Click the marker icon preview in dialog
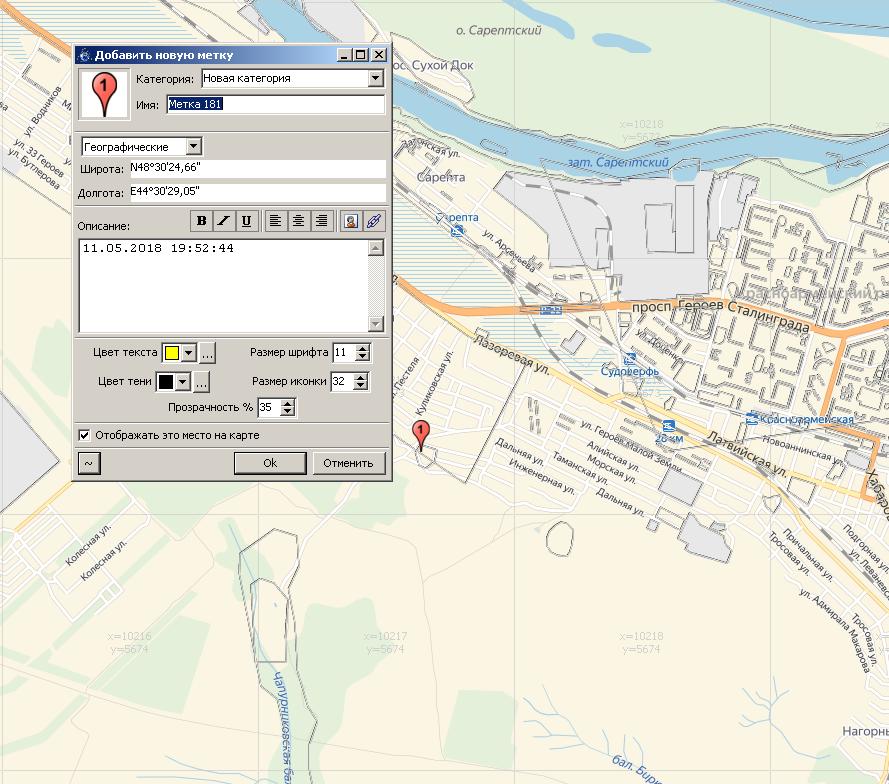The height and width of the screenshot is (784, 889). click(104, 95)
